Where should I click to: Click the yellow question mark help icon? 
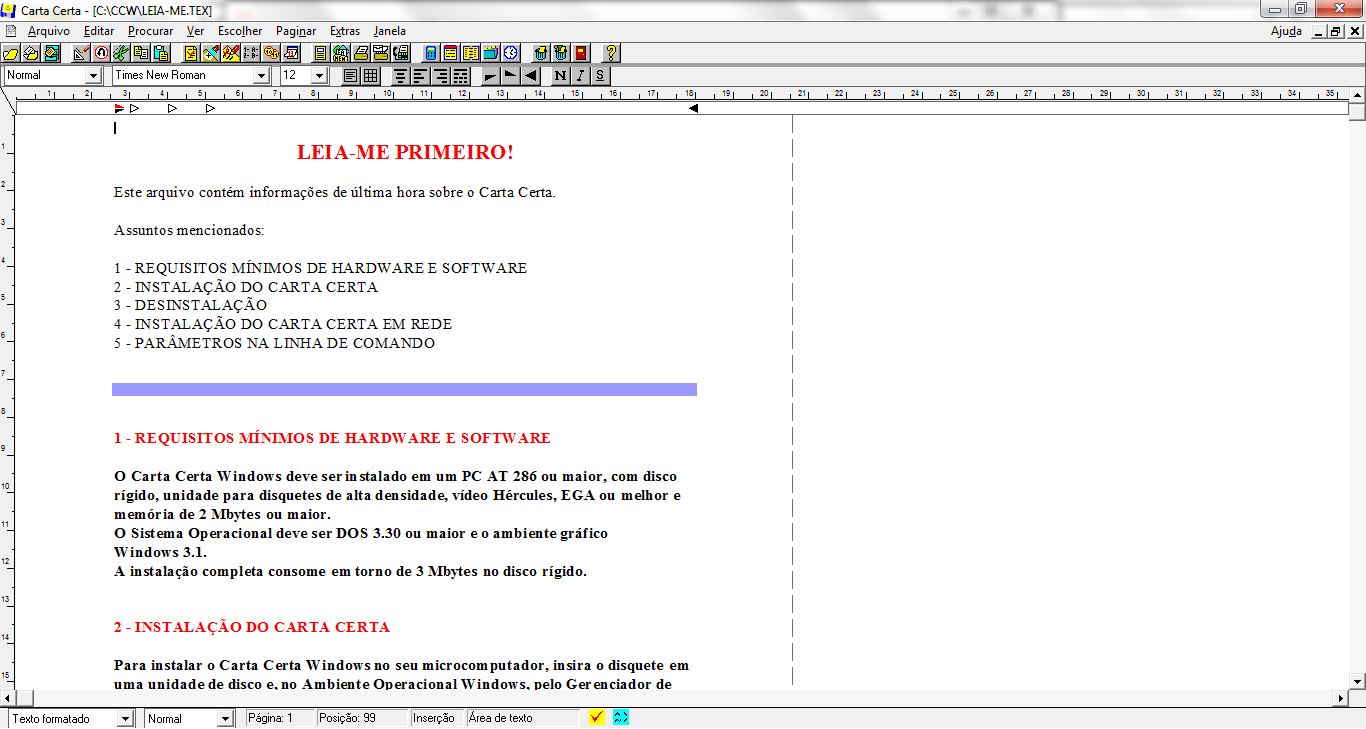click(x=611, y=53)
